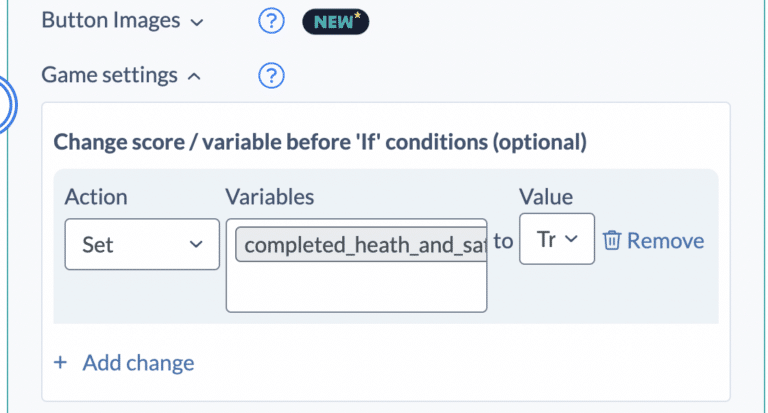Click the chevron inside the Set dropdown

[x=196, y=244]
